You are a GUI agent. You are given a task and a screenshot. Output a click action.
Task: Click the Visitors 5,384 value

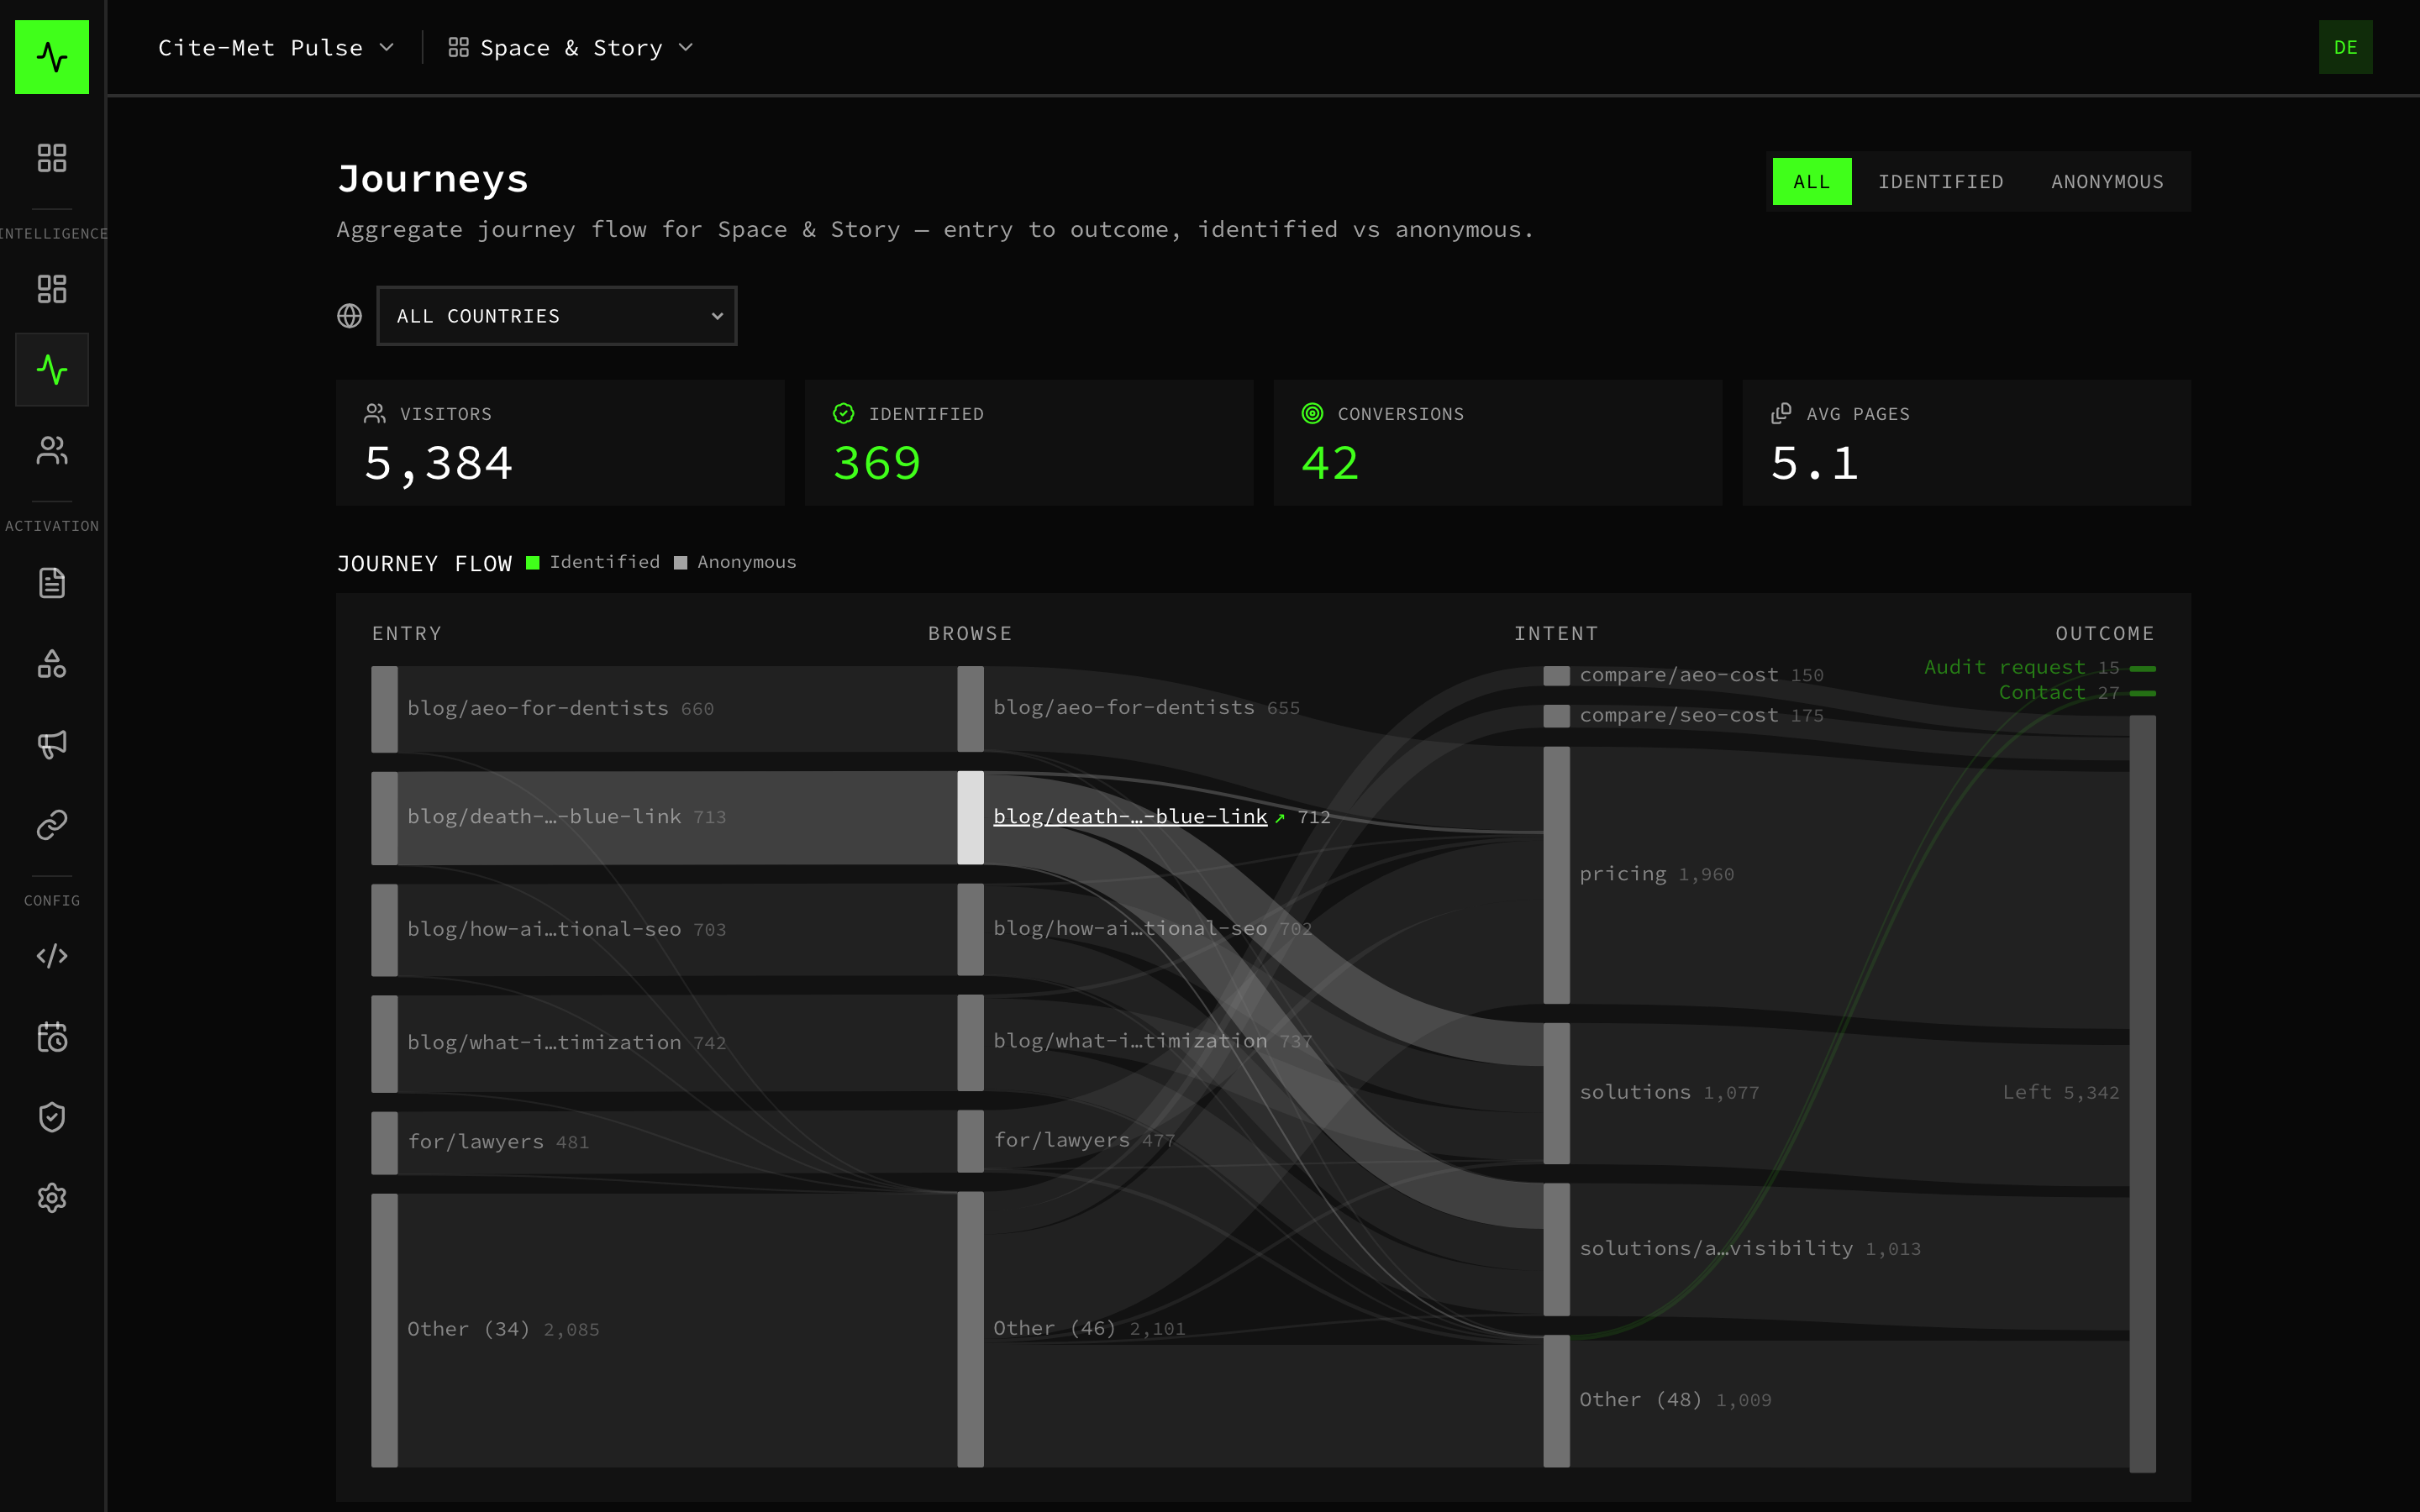[x=439, y=464]
